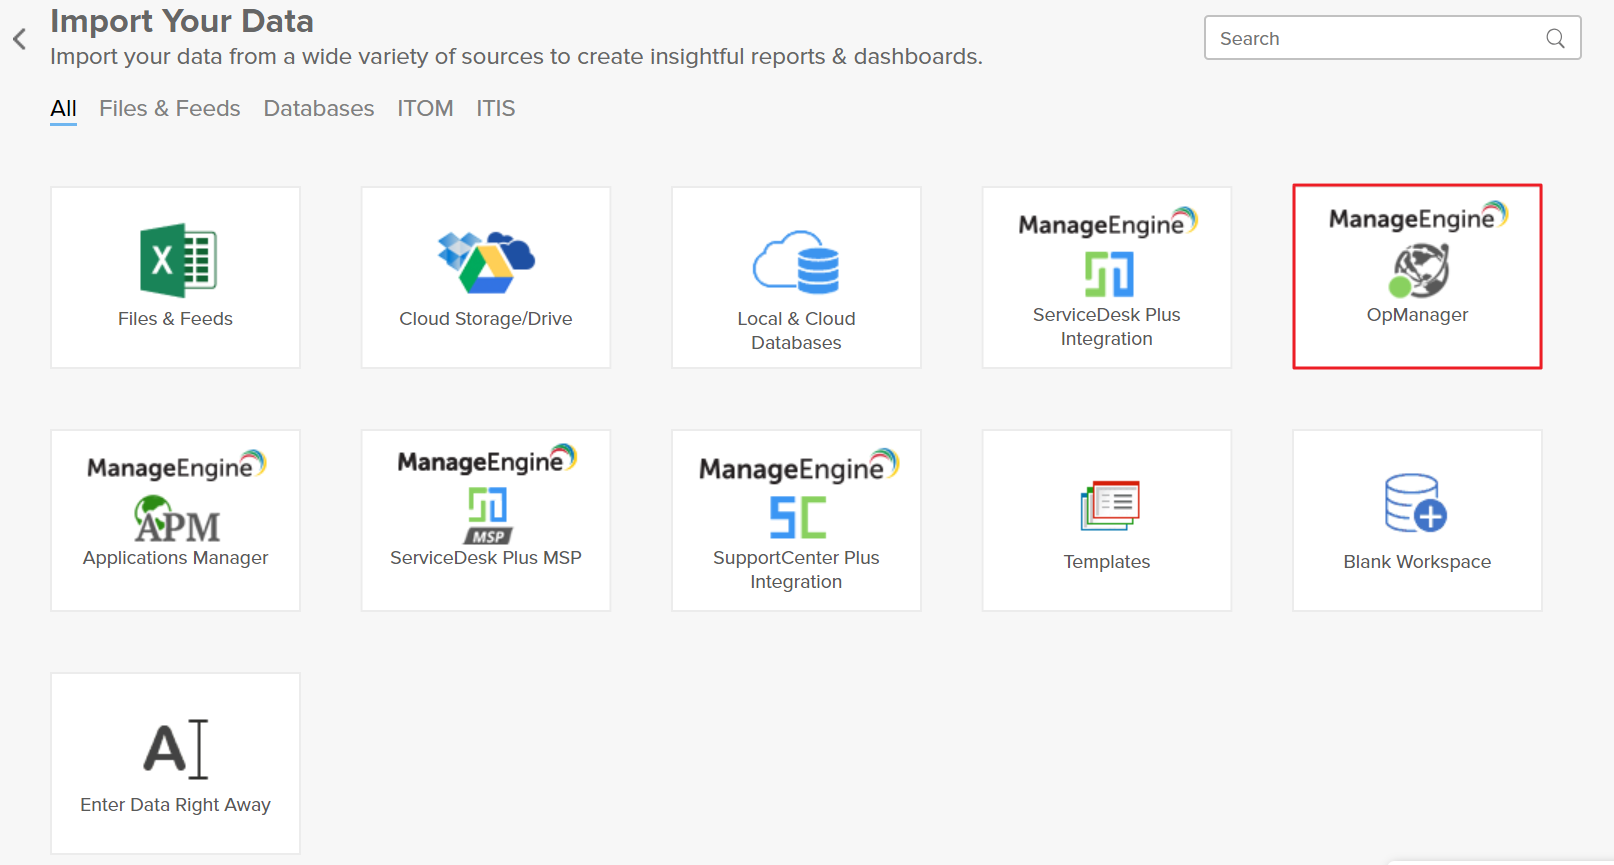Click the OpManager globe icon
This screenshot has width=1614, height=865.
tap(1419, 271)
